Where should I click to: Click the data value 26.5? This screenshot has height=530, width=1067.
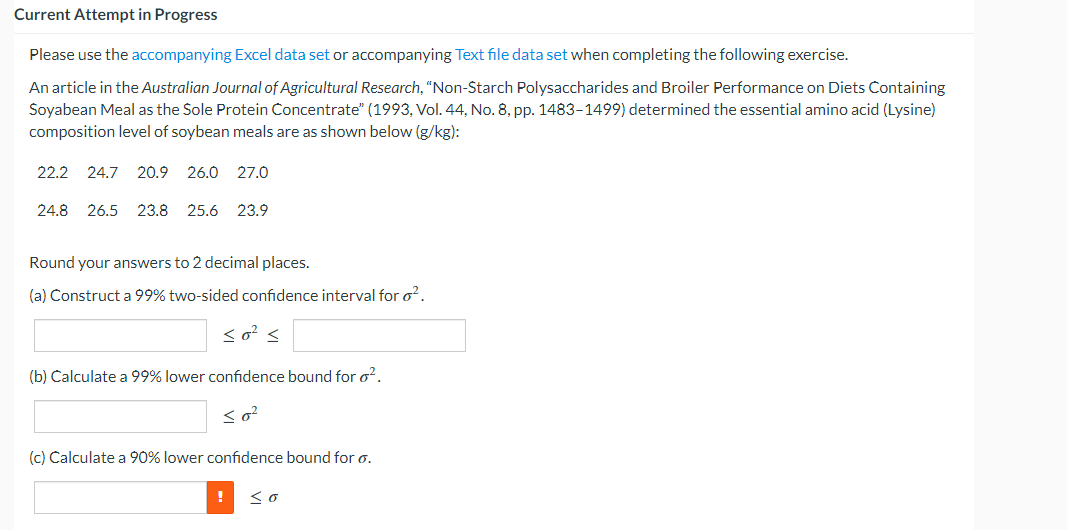click(102, 211)
